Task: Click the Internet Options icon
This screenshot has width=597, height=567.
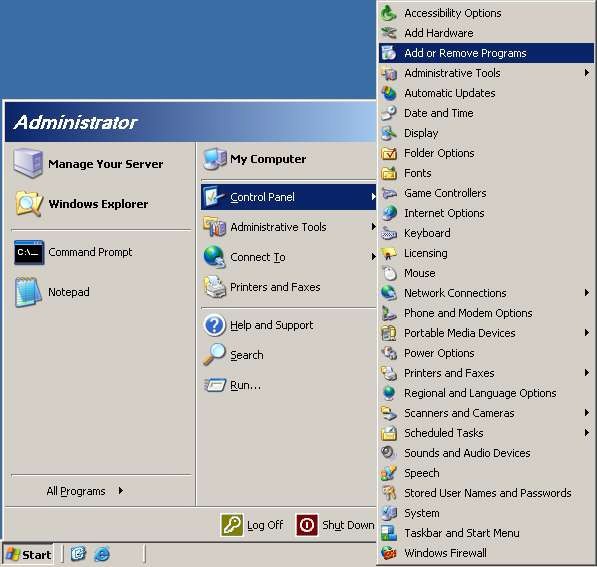Action: 389,213
